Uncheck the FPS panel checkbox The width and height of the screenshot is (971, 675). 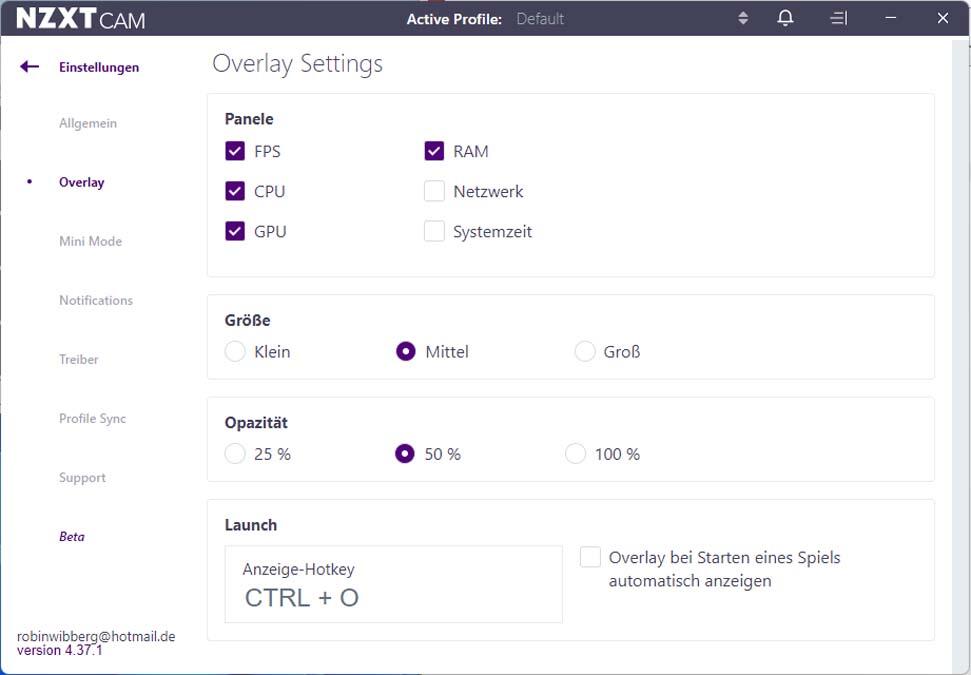pos(235,151)
